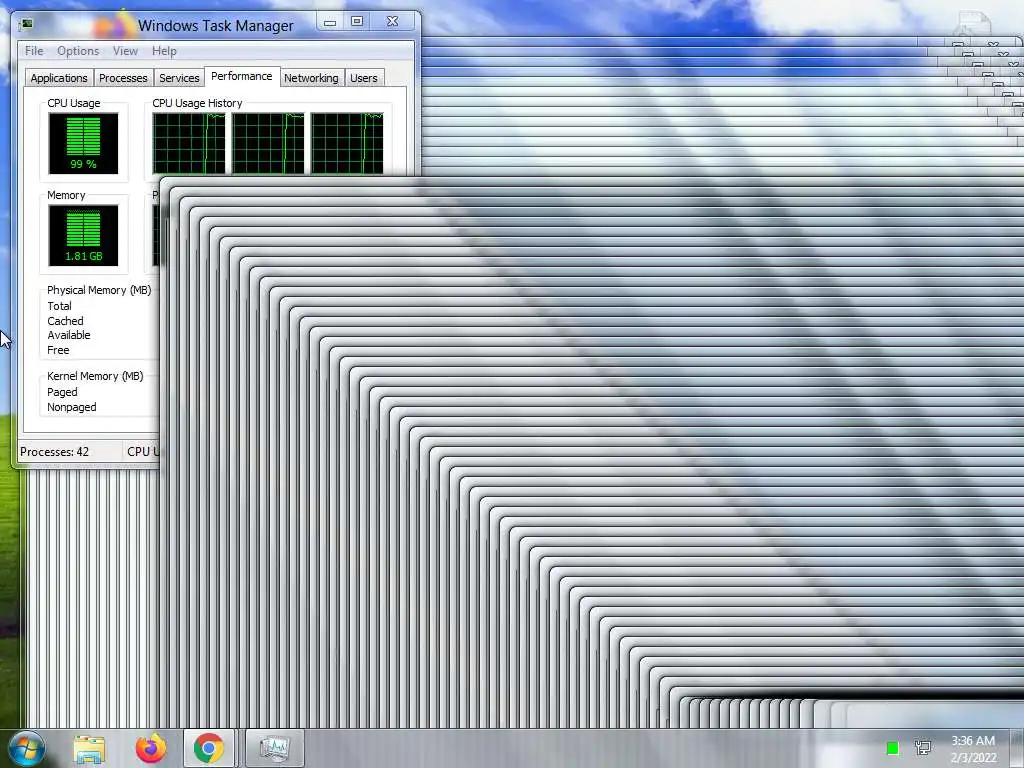Launch Windows Explorer from the taskbar
This screenshot has height=768, width=1024.
89,748
